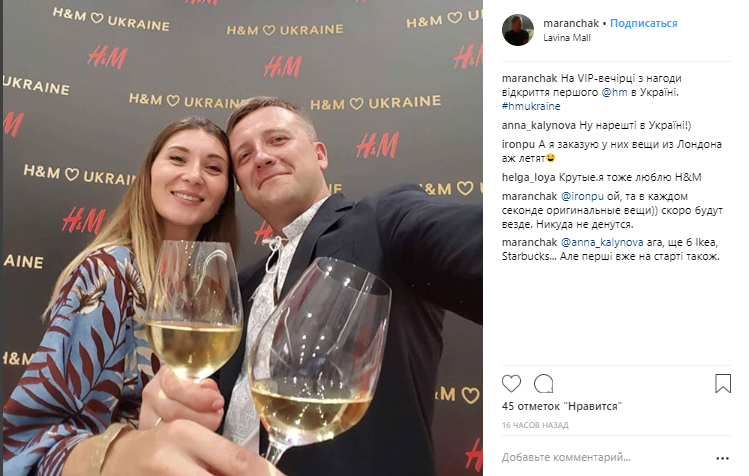Viewport: 749px width, 476px height.
Task: Open the #hmukraine hashtag
Action: pyautogui.click(x=531, y=106)
